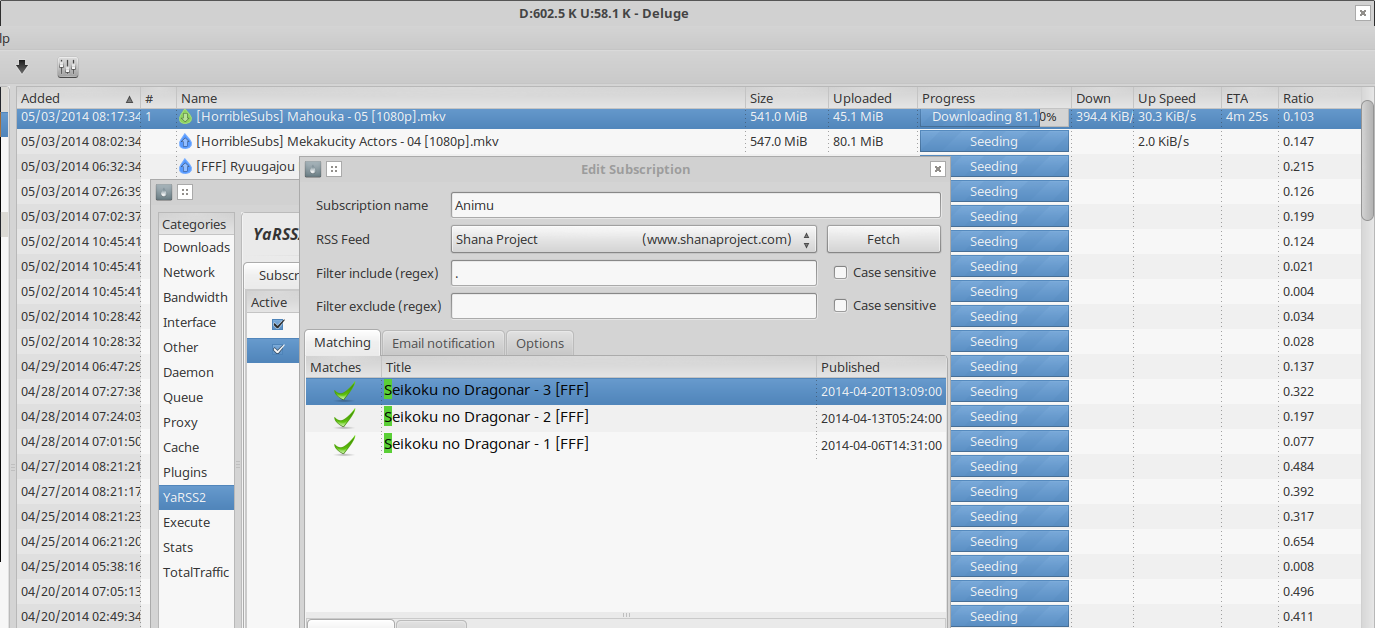
Task: Toggle the highlighted Active subscription checkbox
Action: (x=279, y=349)
